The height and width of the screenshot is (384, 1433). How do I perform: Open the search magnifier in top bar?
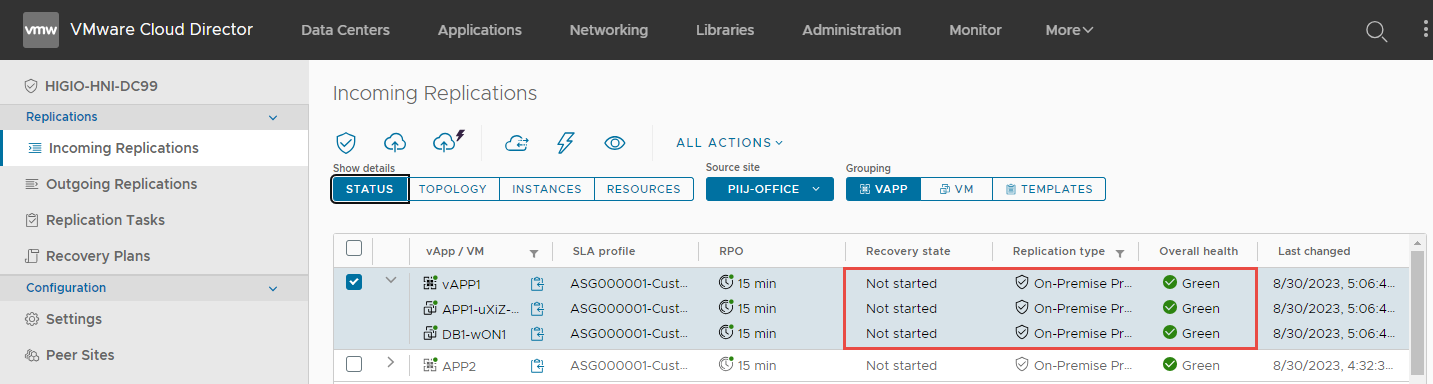click(1377, 31)
